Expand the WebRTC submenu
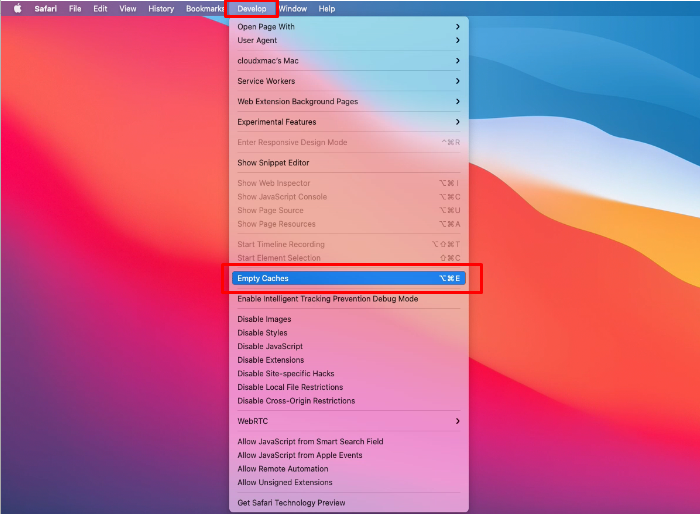Image resolution: width=700 pixels, height=514 pixels. click(349, 421)
